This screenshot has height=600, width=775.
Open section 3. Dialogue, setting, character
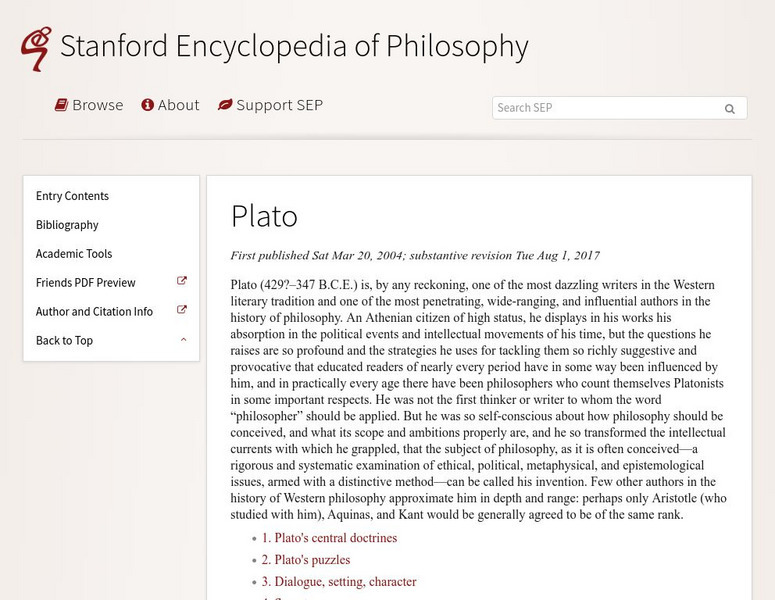click(x=339, y=582)
